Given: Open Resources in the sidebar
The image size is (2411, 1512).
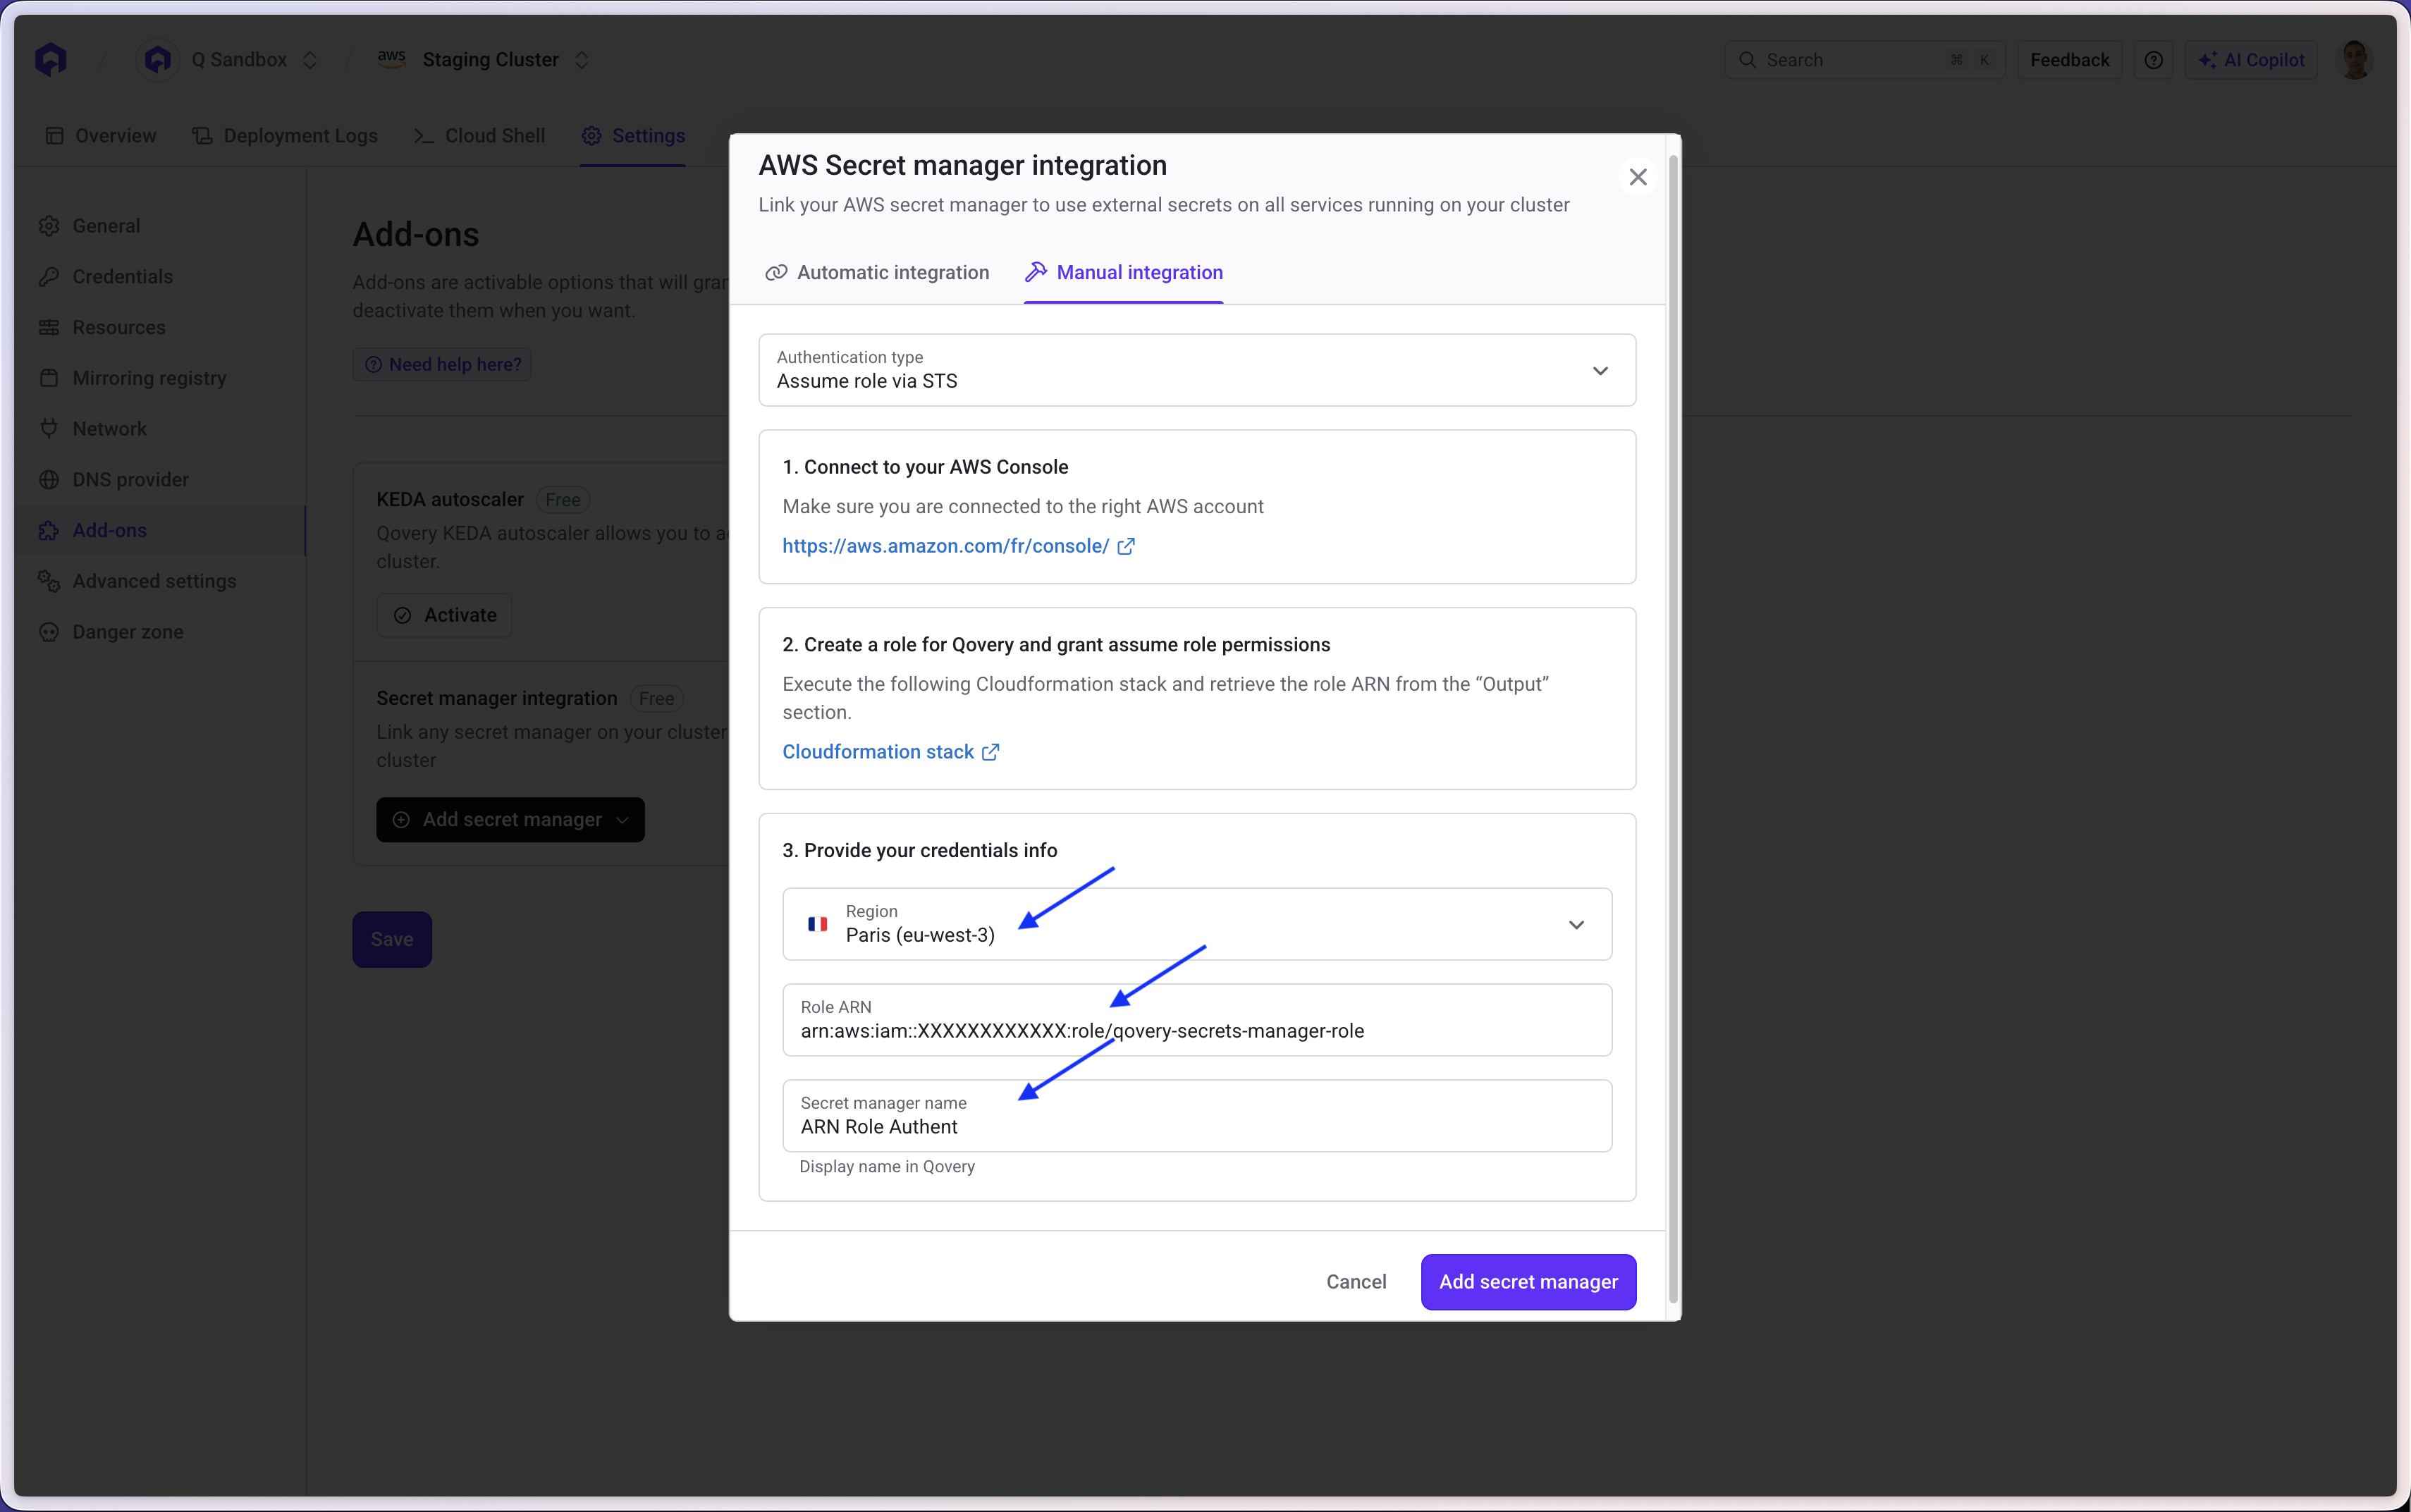Looking at the screenshot, I should tap(160, 328).
